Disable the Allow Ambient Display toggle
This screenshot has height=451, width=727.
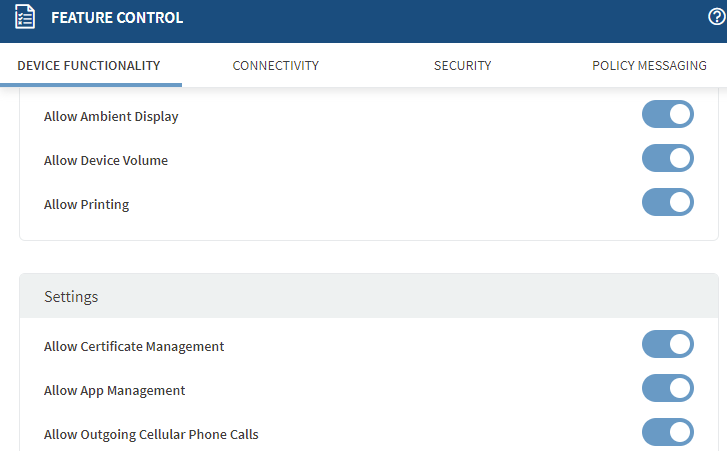coord(667,115)
